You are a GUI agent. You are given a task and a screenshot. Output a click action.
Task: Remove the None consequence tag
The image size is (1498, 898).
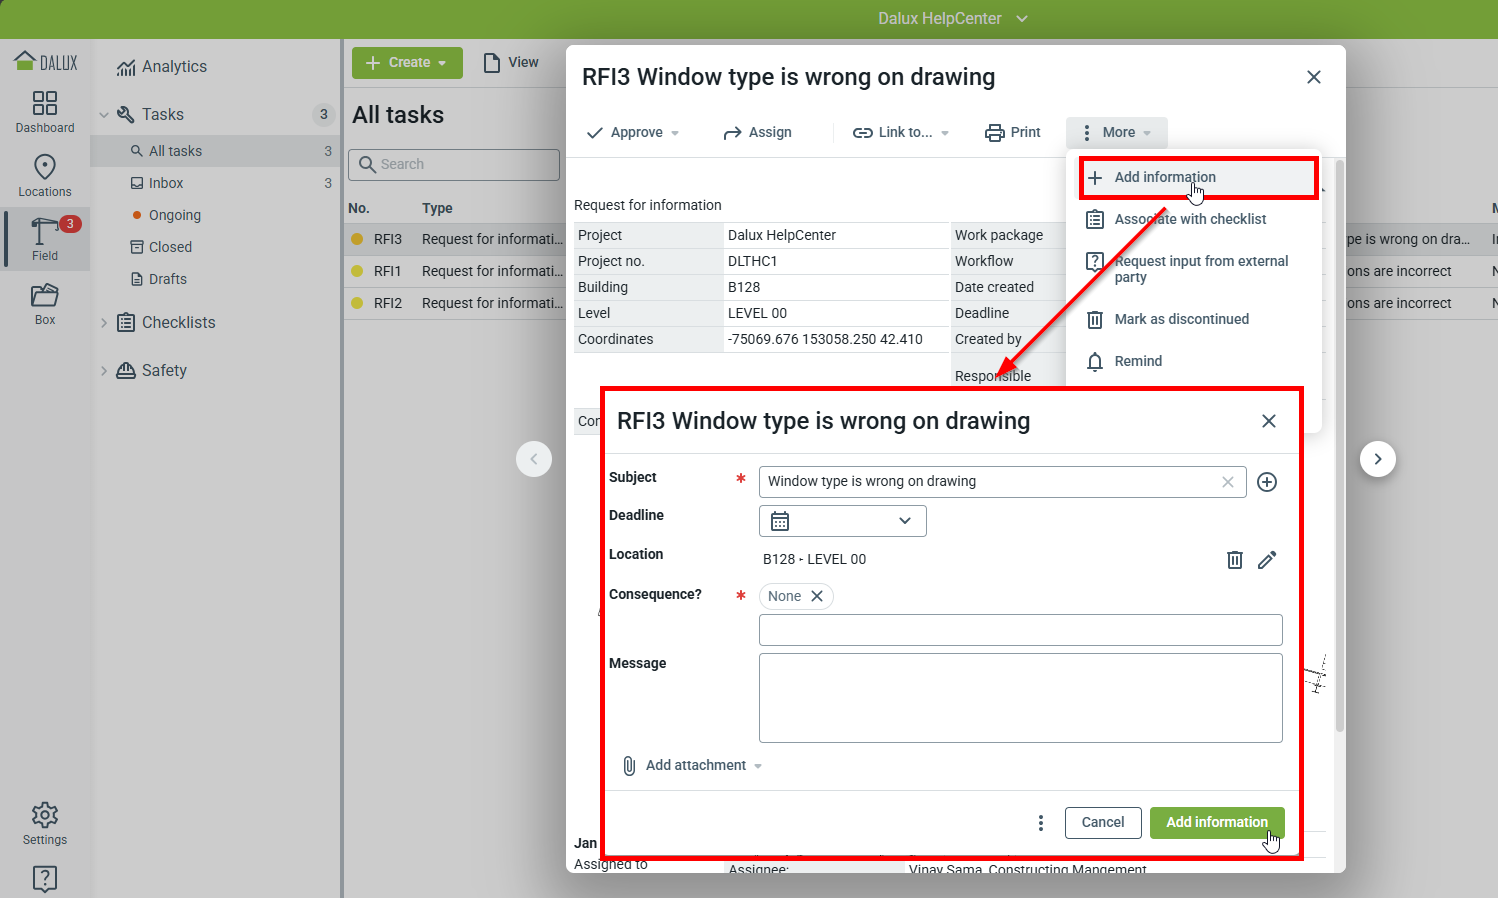[x=817, y=596]
